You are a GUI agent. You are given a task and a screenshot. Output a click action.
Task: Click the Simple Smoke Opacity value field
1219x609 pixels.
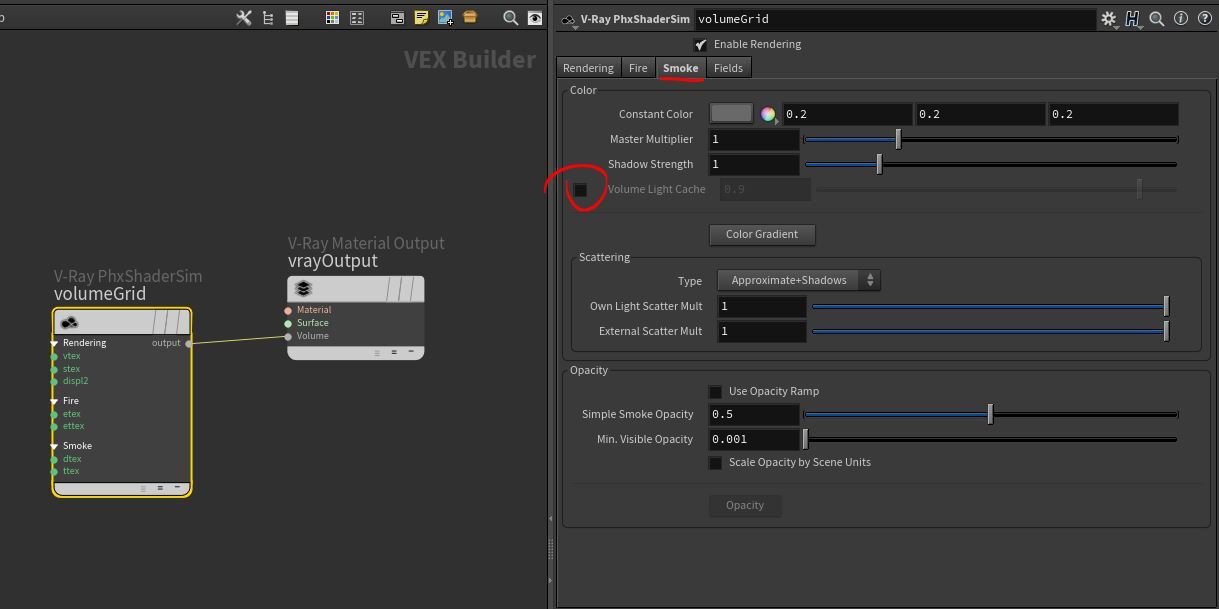754,415
